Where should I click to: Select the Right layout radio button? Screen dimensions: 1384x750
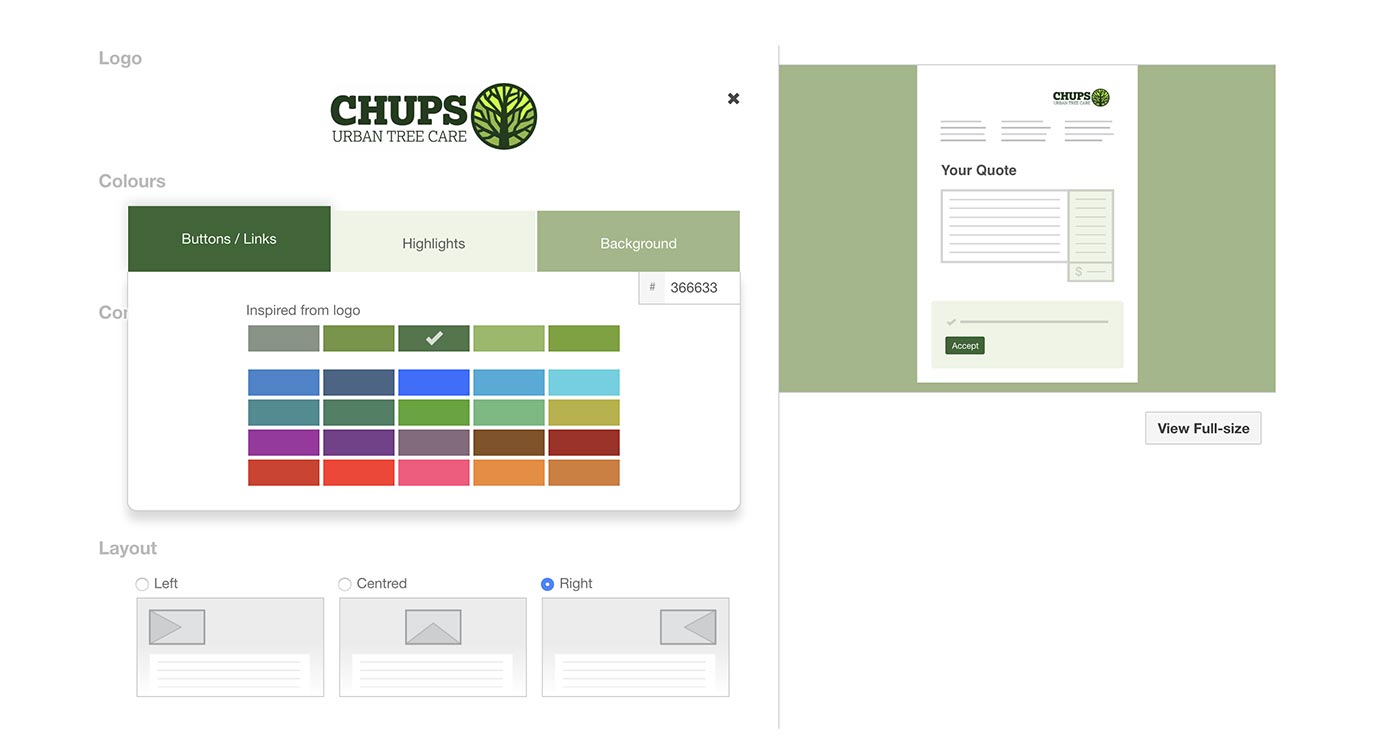point(547,584)
